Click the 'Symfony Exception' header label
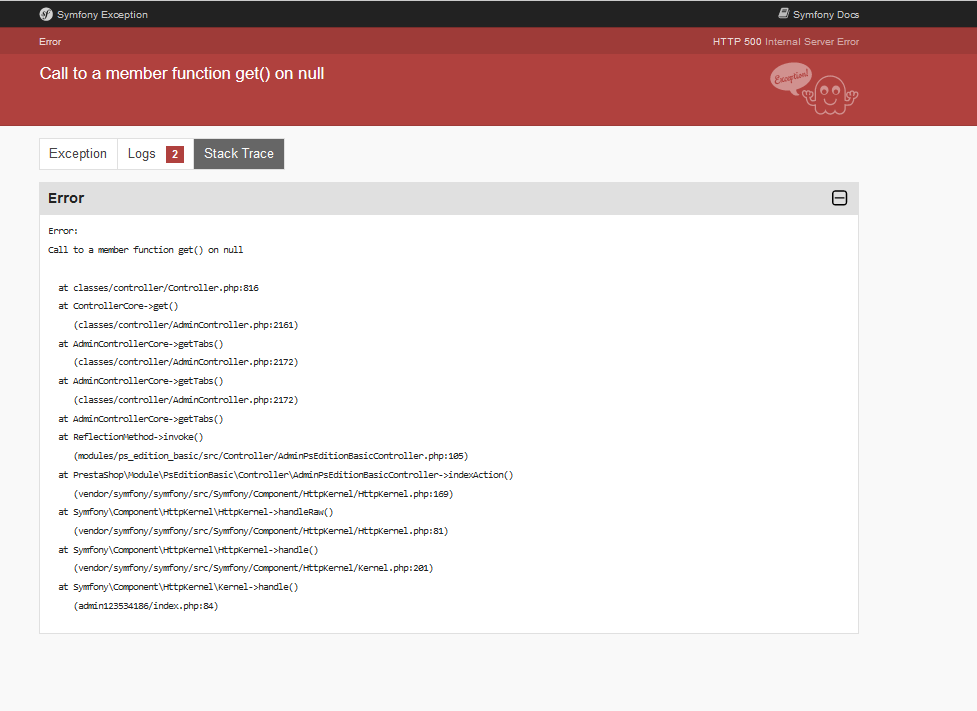The height and width of the screenshot is (711, 977). click(x=102, y=14)
